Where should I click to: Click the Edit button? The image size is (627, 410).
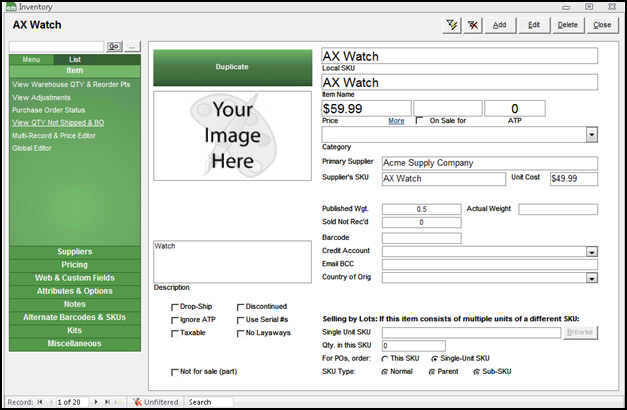534,25
